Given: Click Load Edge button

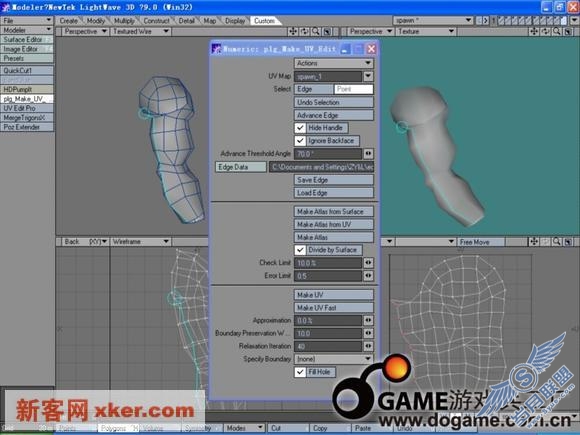Looking at the screenshot, I should [x=334, y=193].
